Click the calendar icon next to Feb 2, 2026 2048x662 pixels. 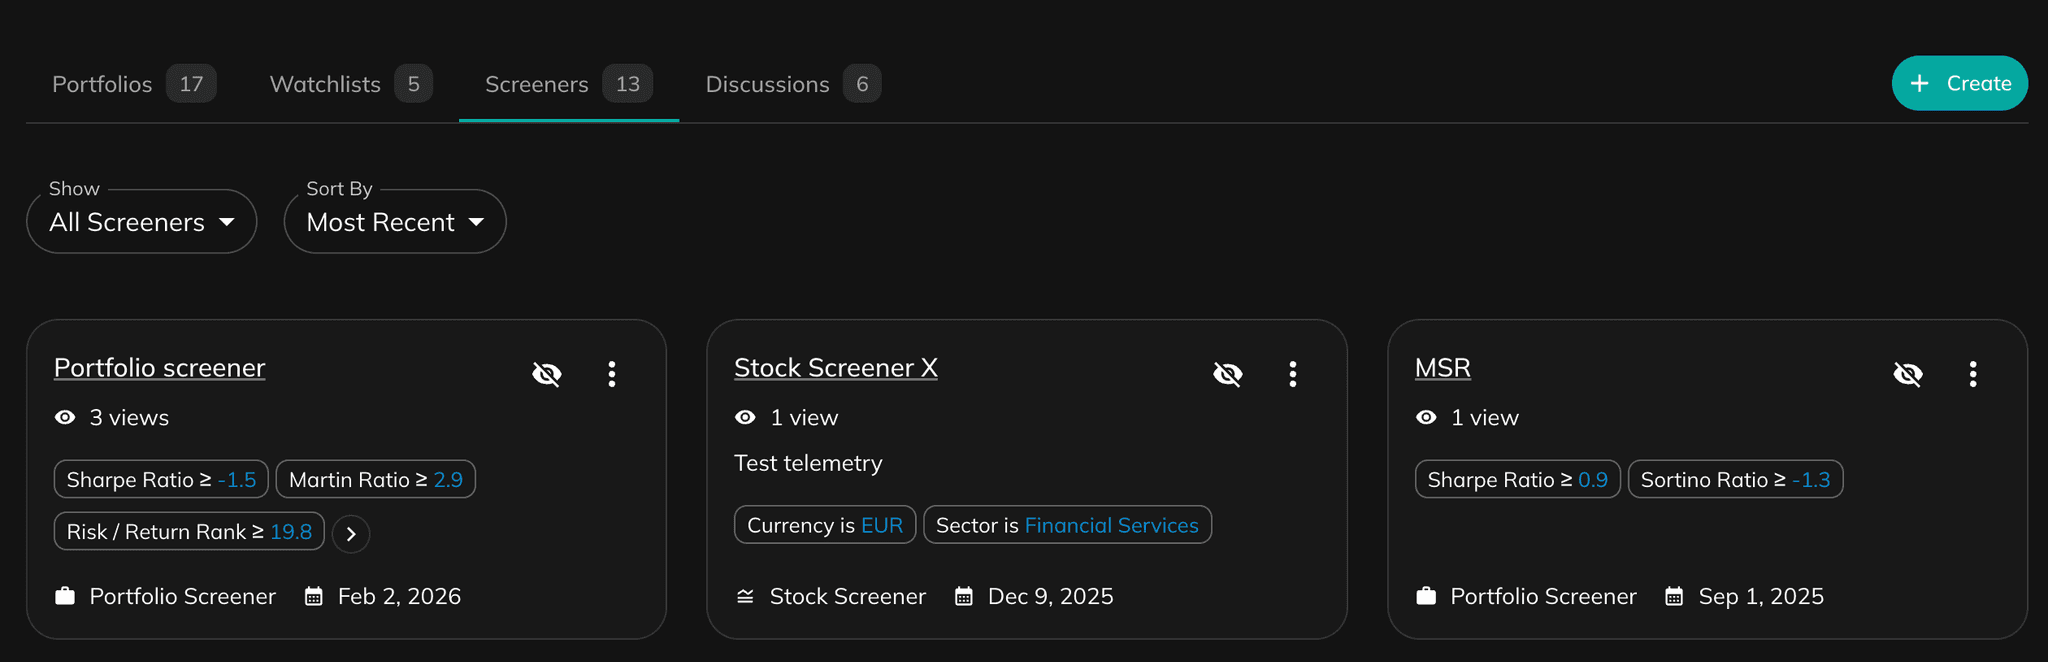tap(313, 595)
